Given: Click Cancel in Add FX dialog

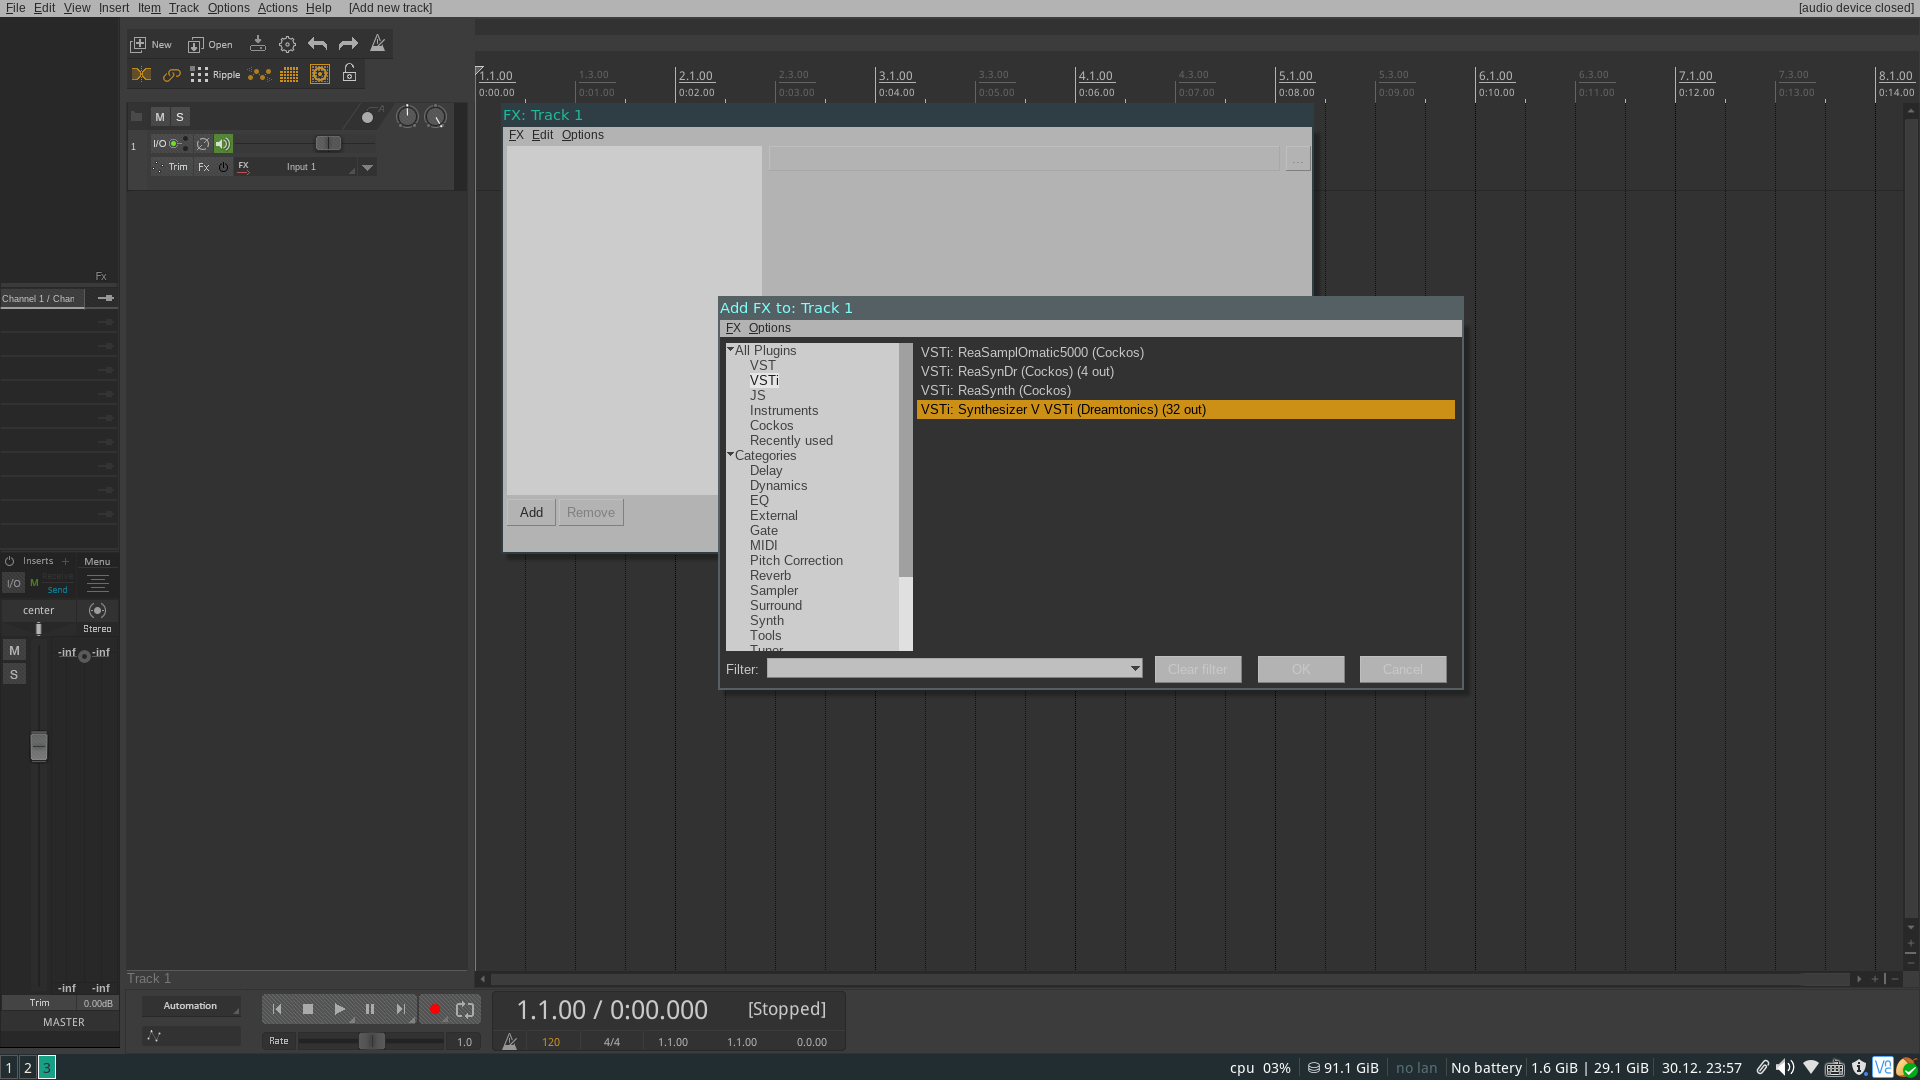Looking at the screenshot, I should point(1402,670).
